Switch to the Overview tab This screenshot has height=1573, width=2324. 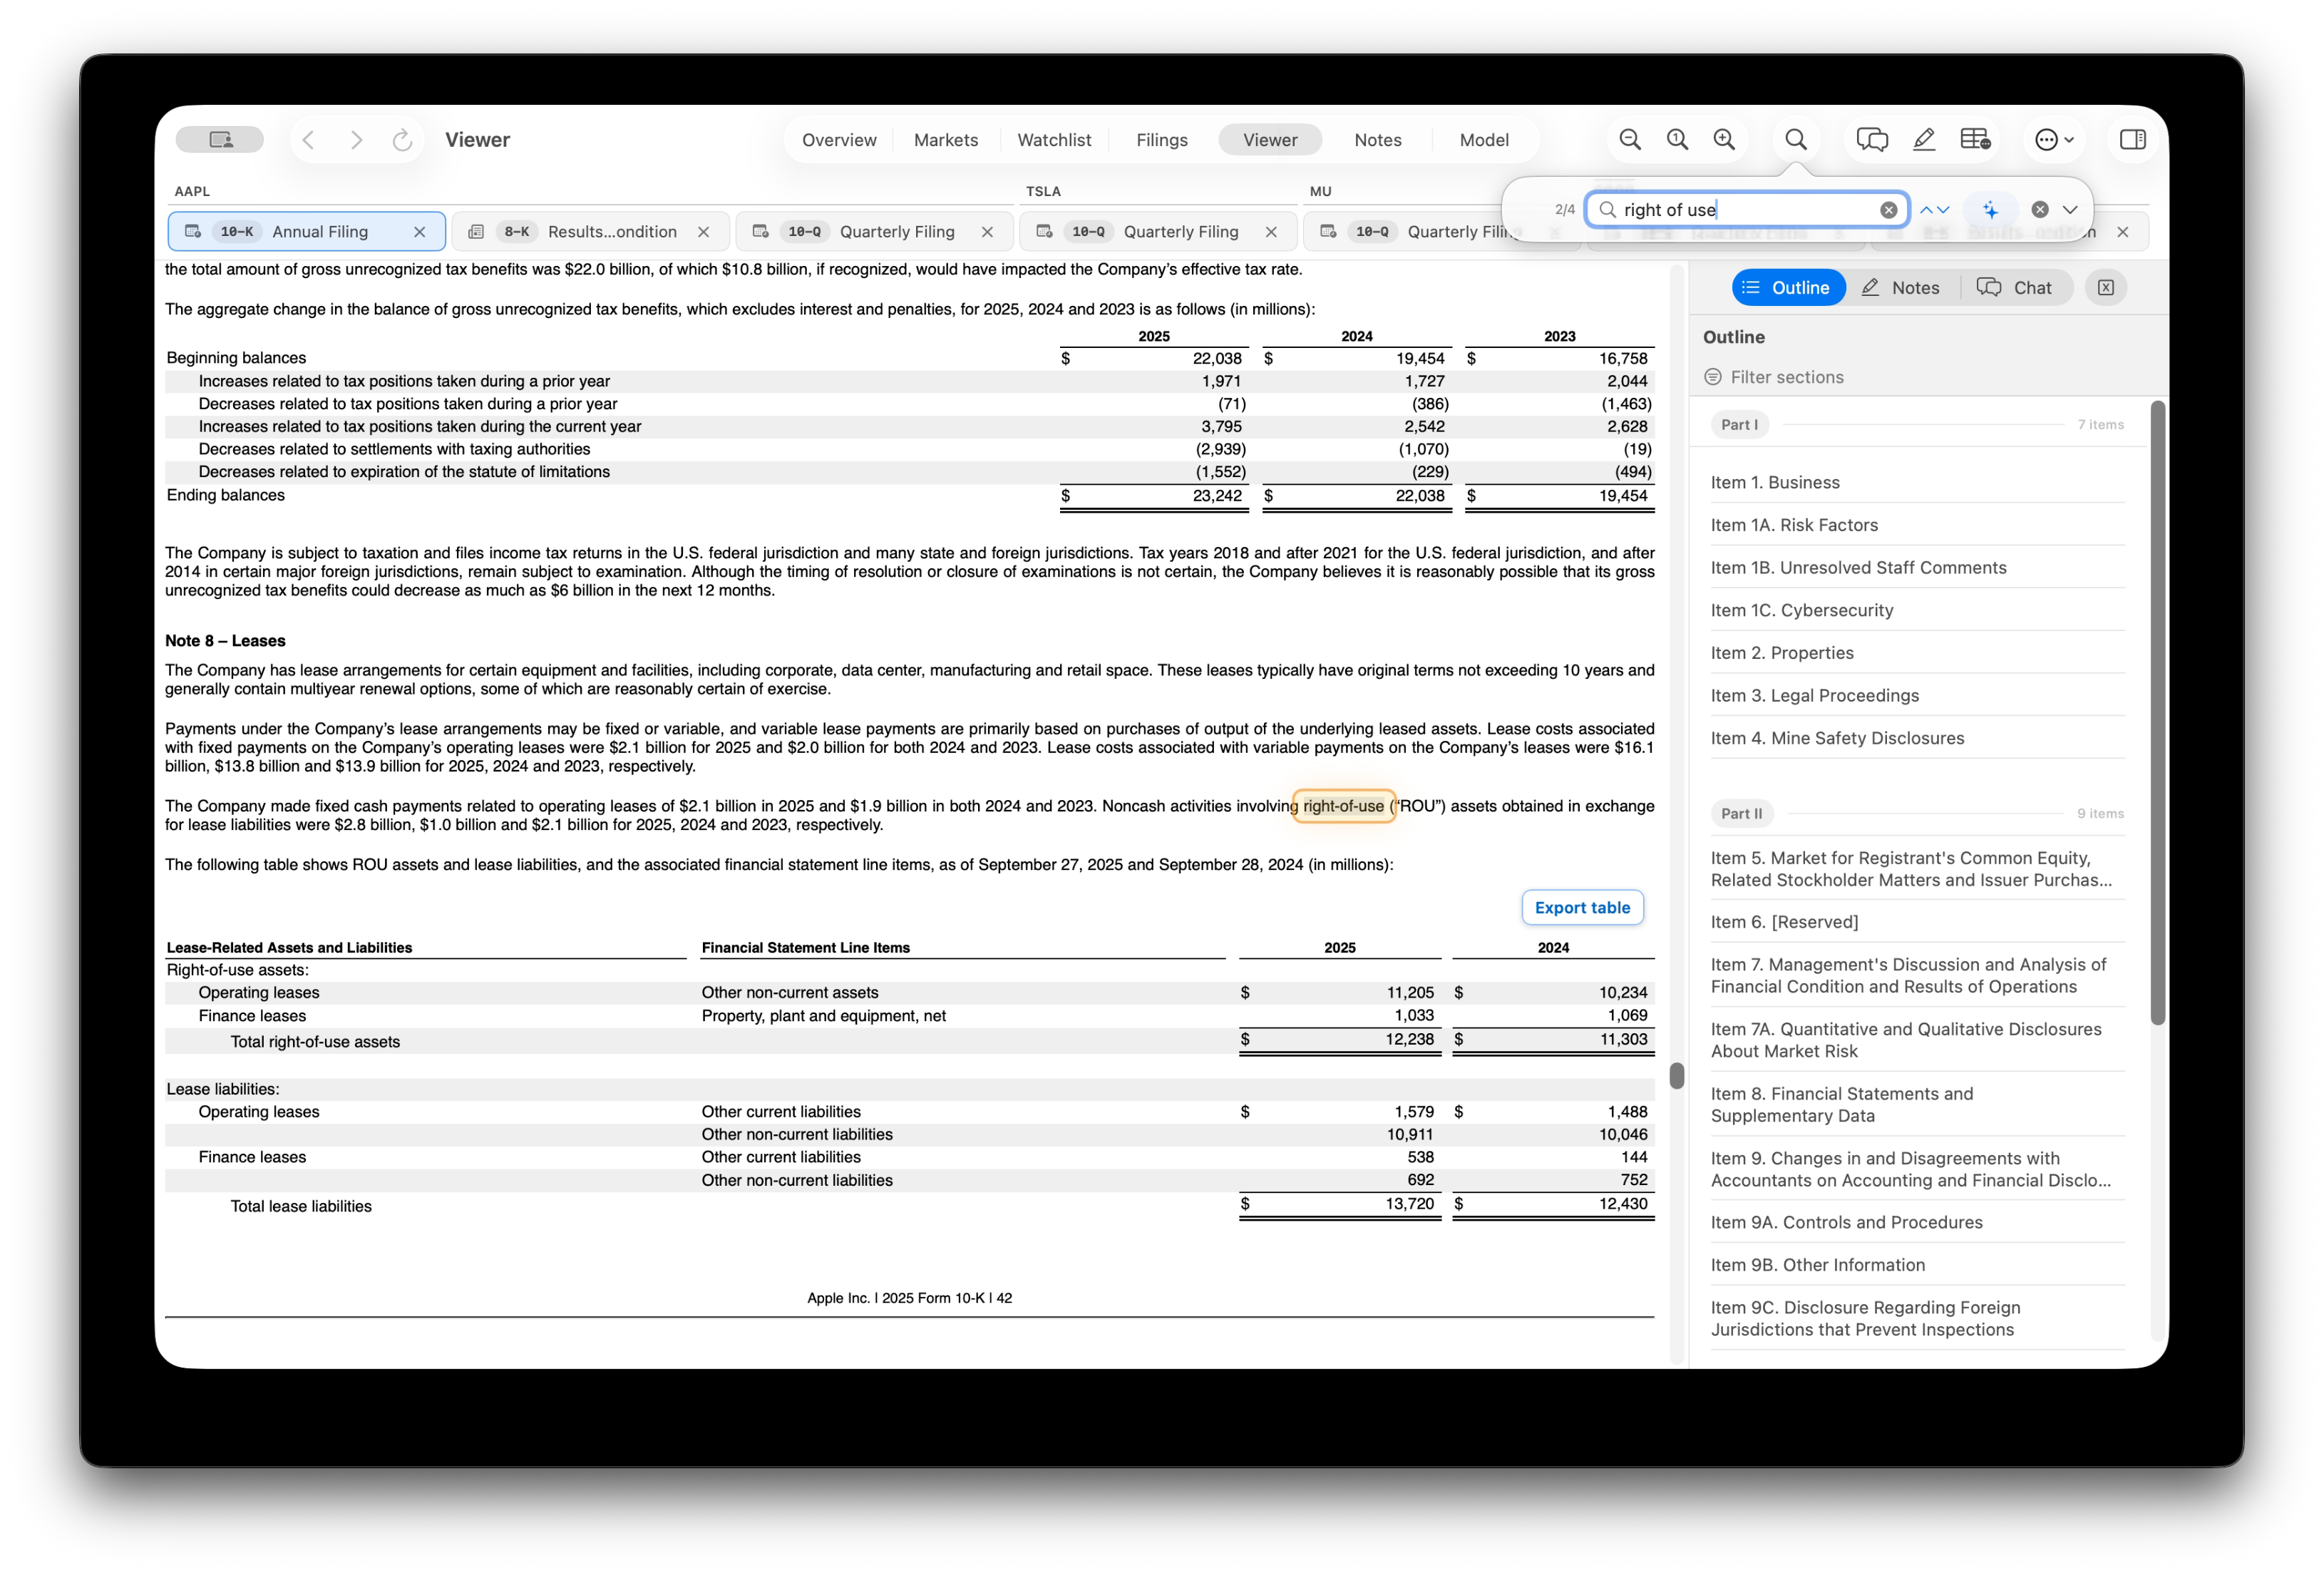(x=839, y=140)
